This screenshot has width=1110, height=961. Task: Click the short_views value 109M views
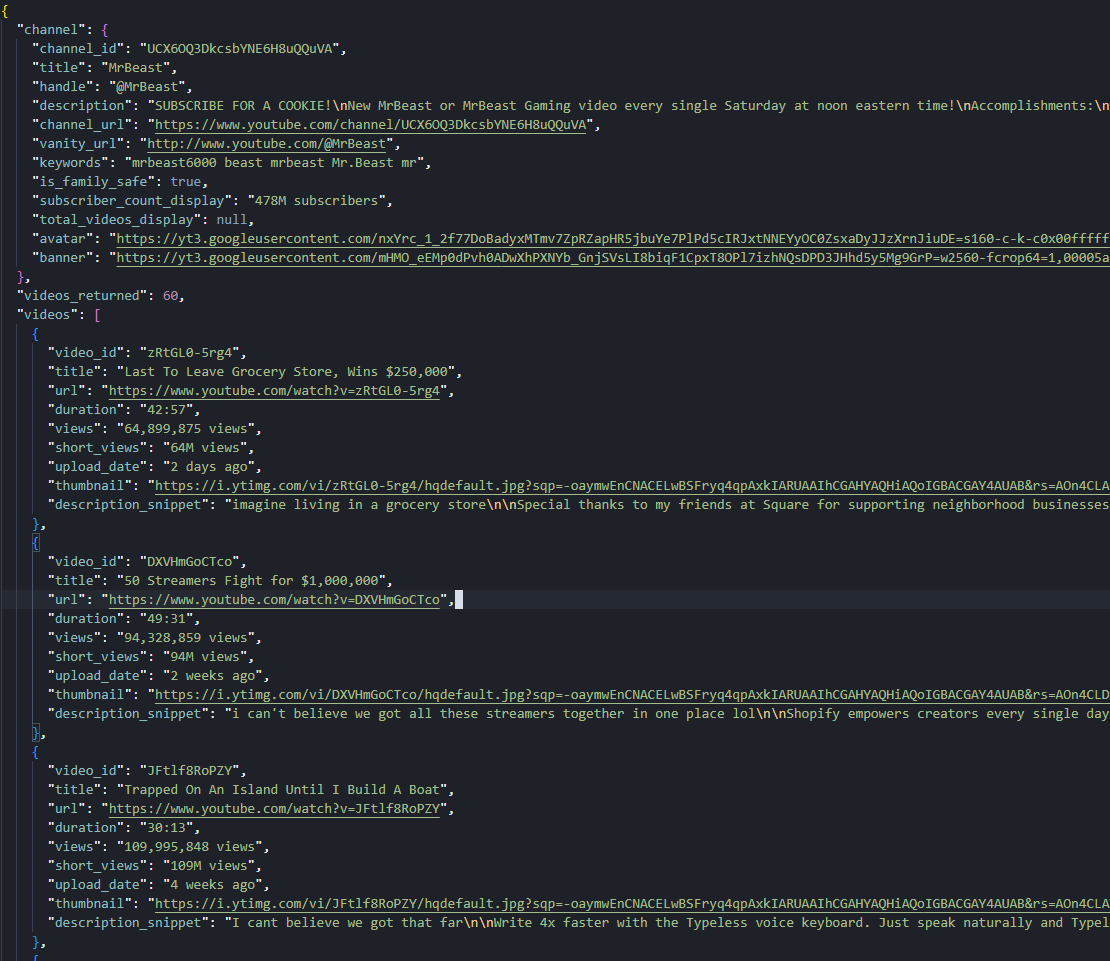click(209, 865)
